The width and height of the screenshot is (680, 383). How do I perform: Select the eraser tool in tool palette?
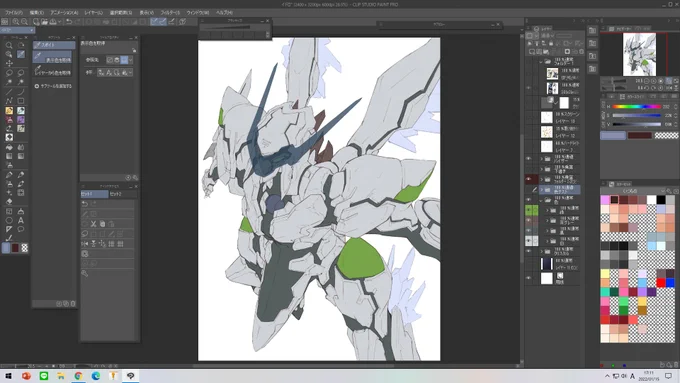[9, 201]
